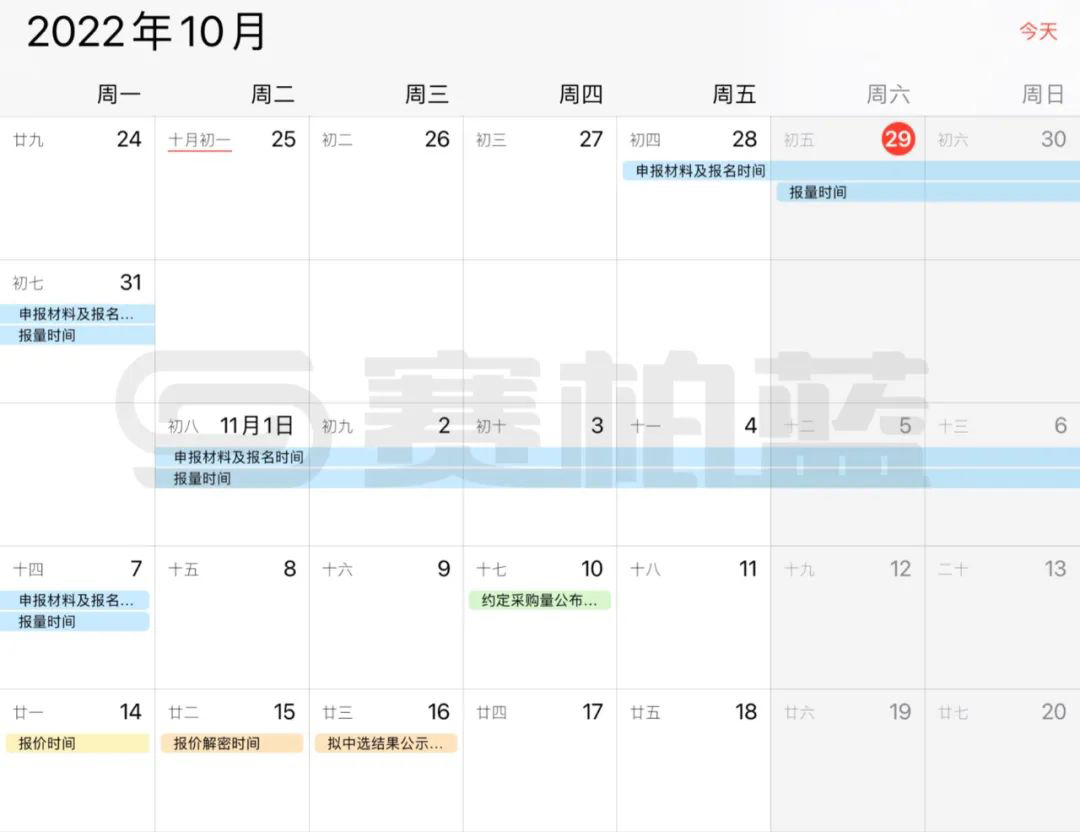Viewport: 1080px width, 832px height.
Task: Select date 8 labeled 十五
Action: click(x=290, y=569)
